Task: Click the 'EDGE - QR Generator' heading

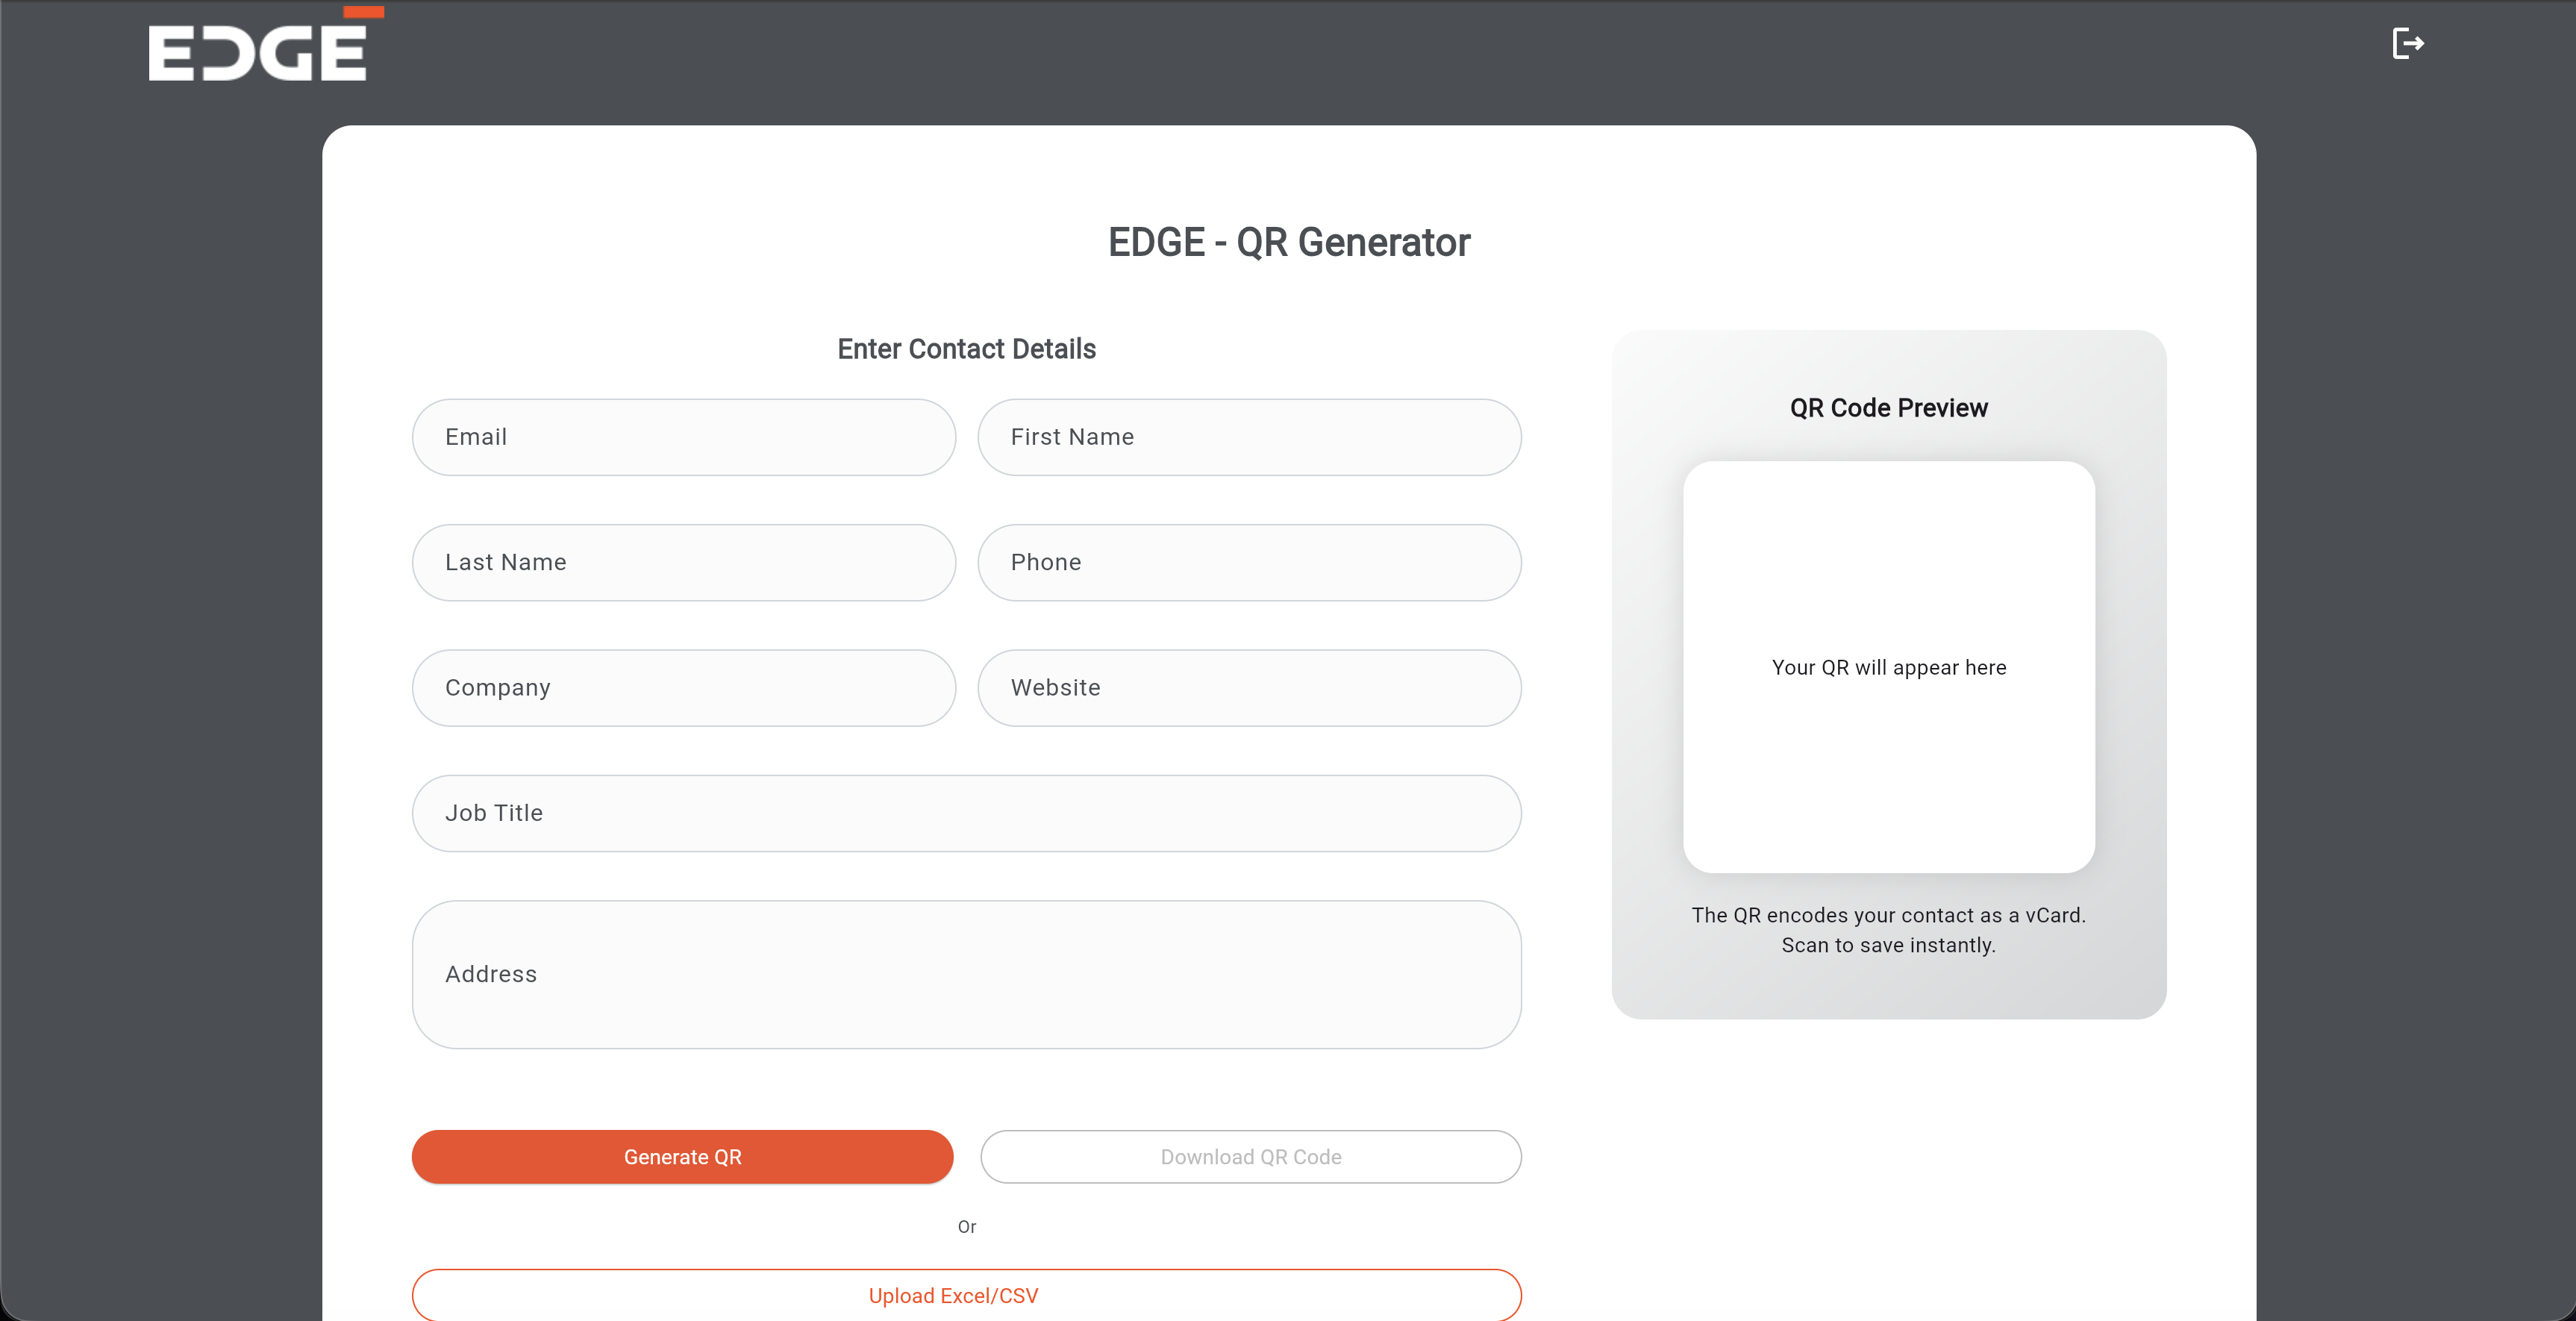Action: coord(1288,243)
